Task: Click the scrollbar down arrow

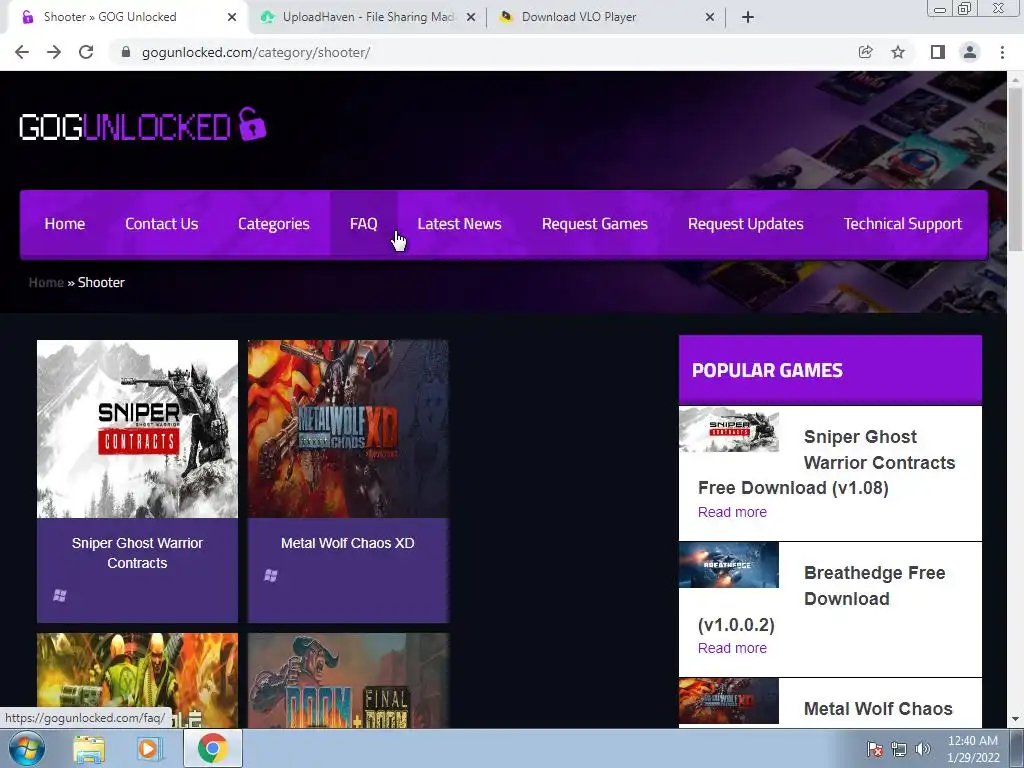Action: (x=1015, y=719)
